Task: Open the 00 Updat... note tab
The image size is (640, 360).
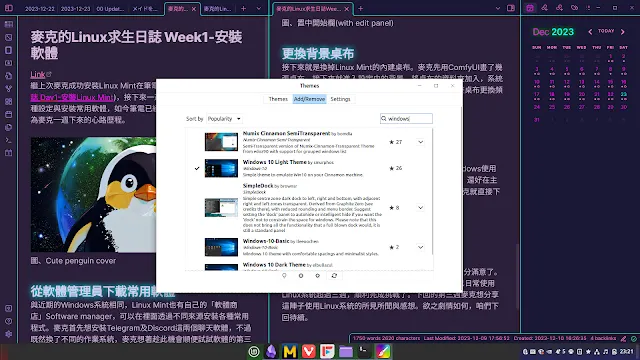Action: pyautogui.click(x=110, y=9)
